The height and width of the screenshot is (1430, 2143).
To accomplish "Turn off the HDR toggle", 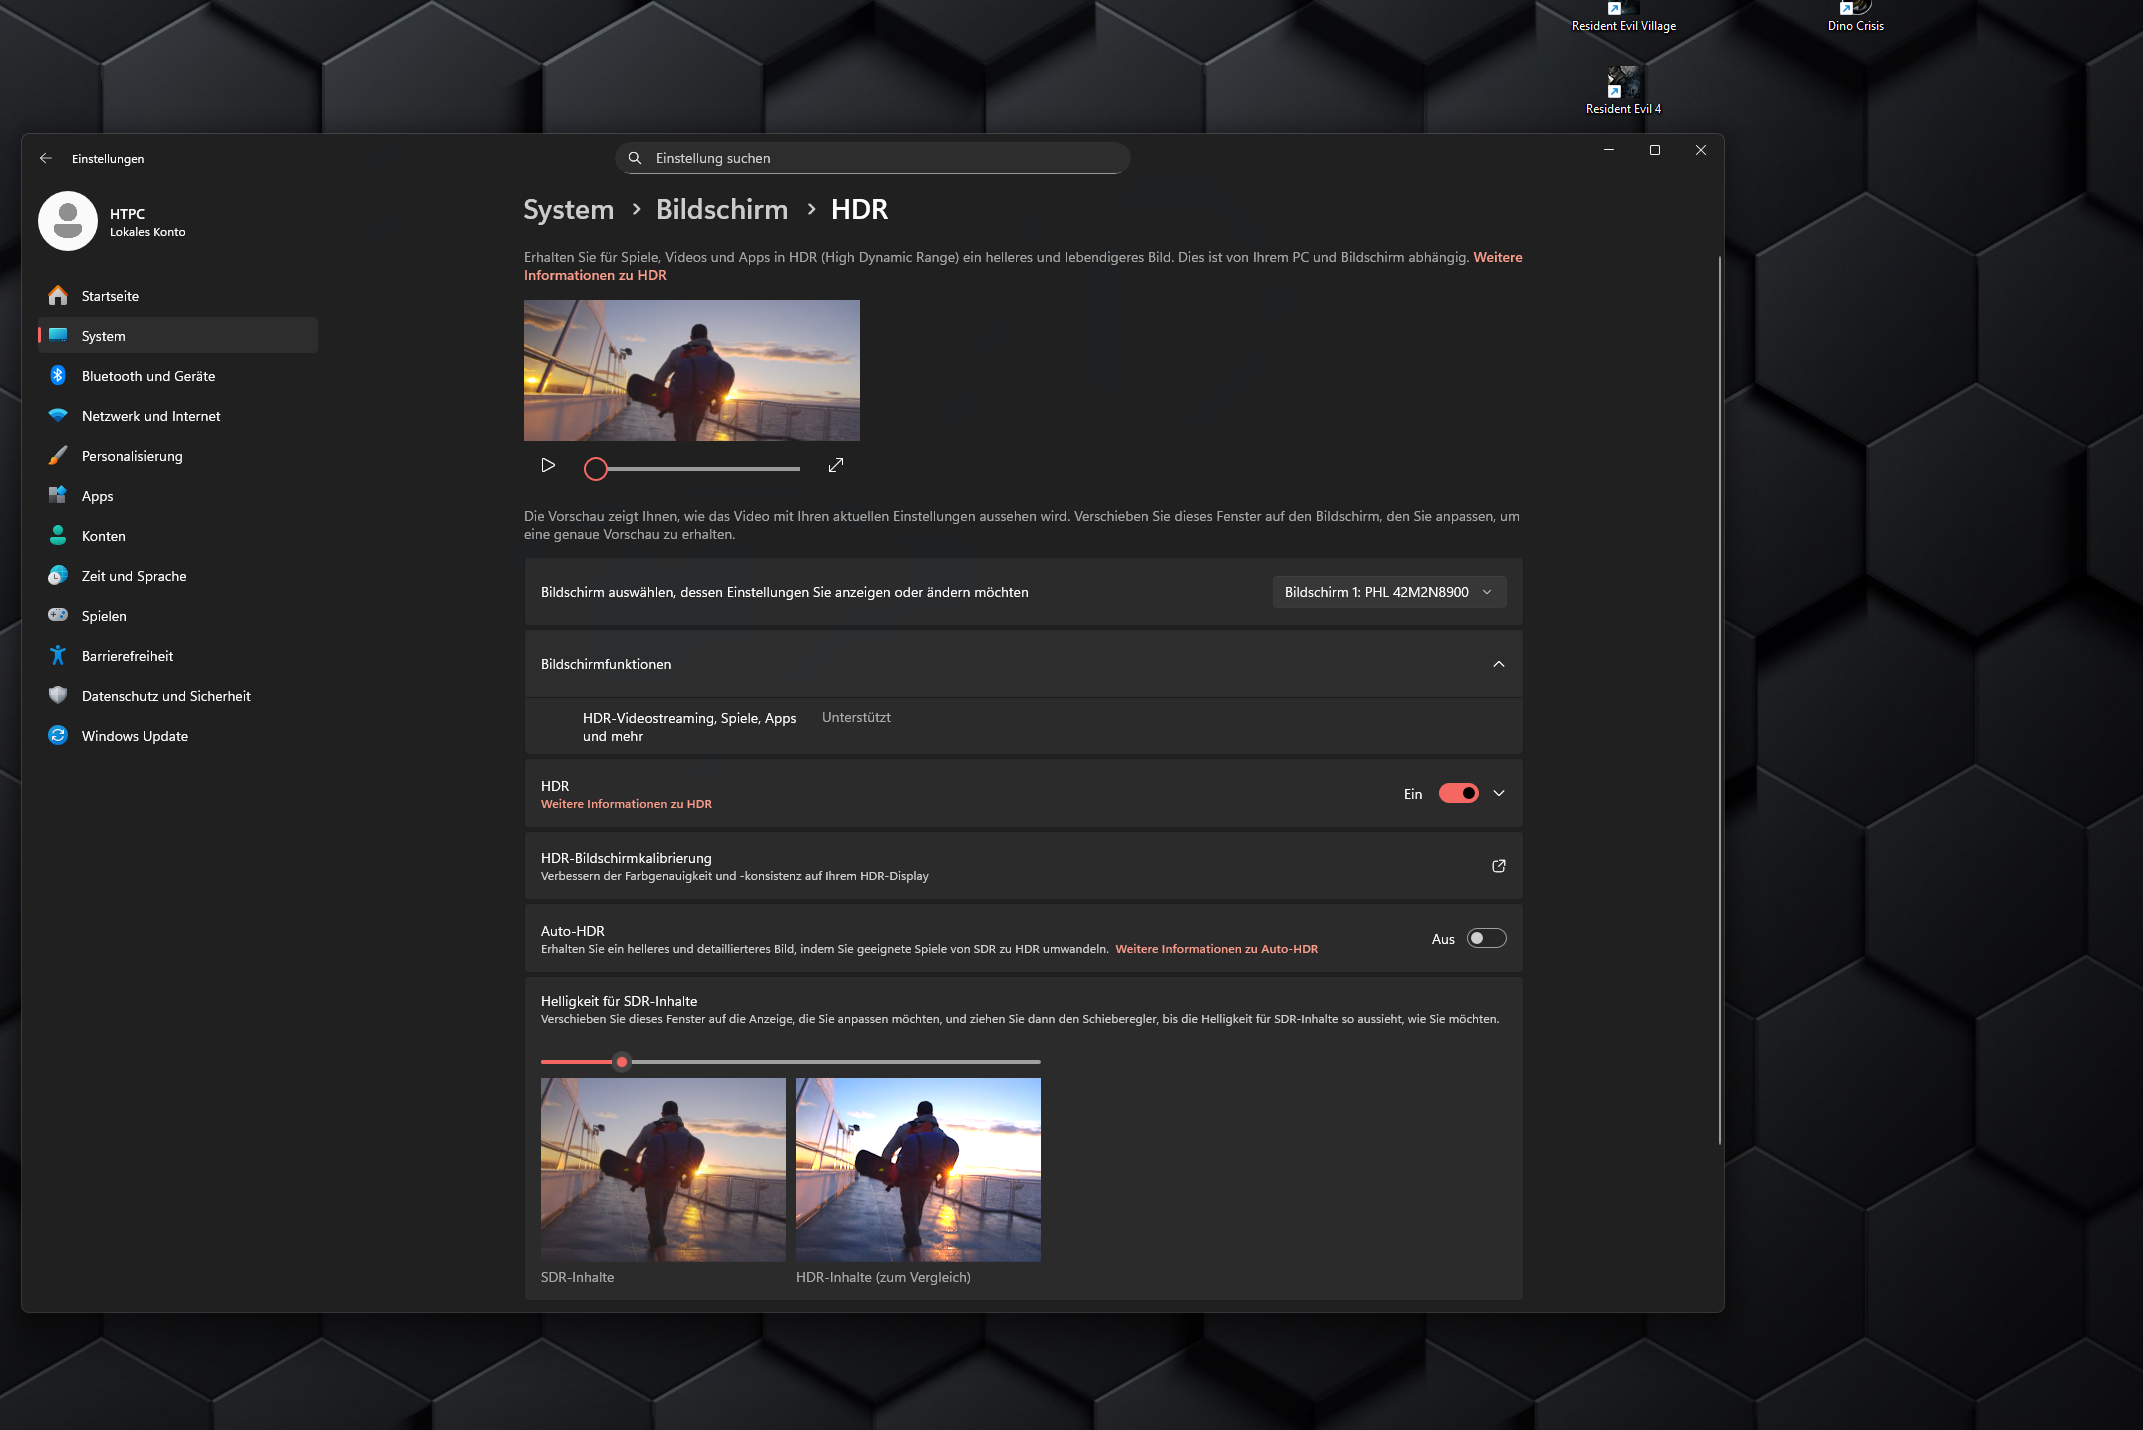I will tap(1458, 793).
